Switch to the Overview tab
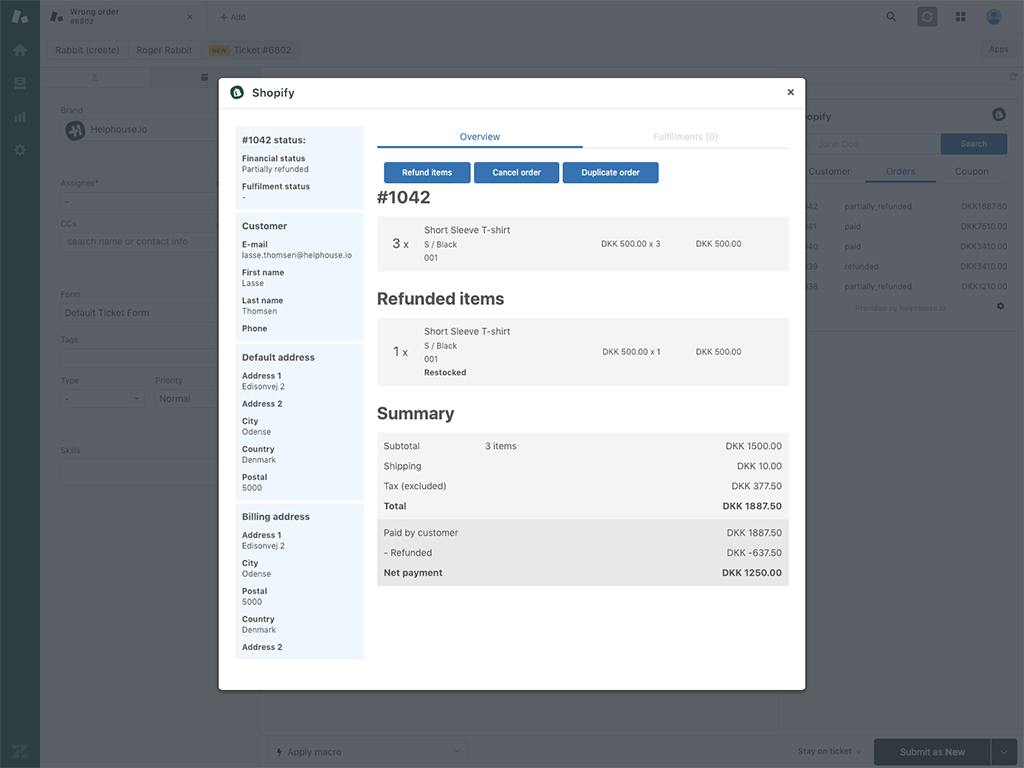Image resolution: width=1024 pixels, height=768 pixels. point(480,137)
